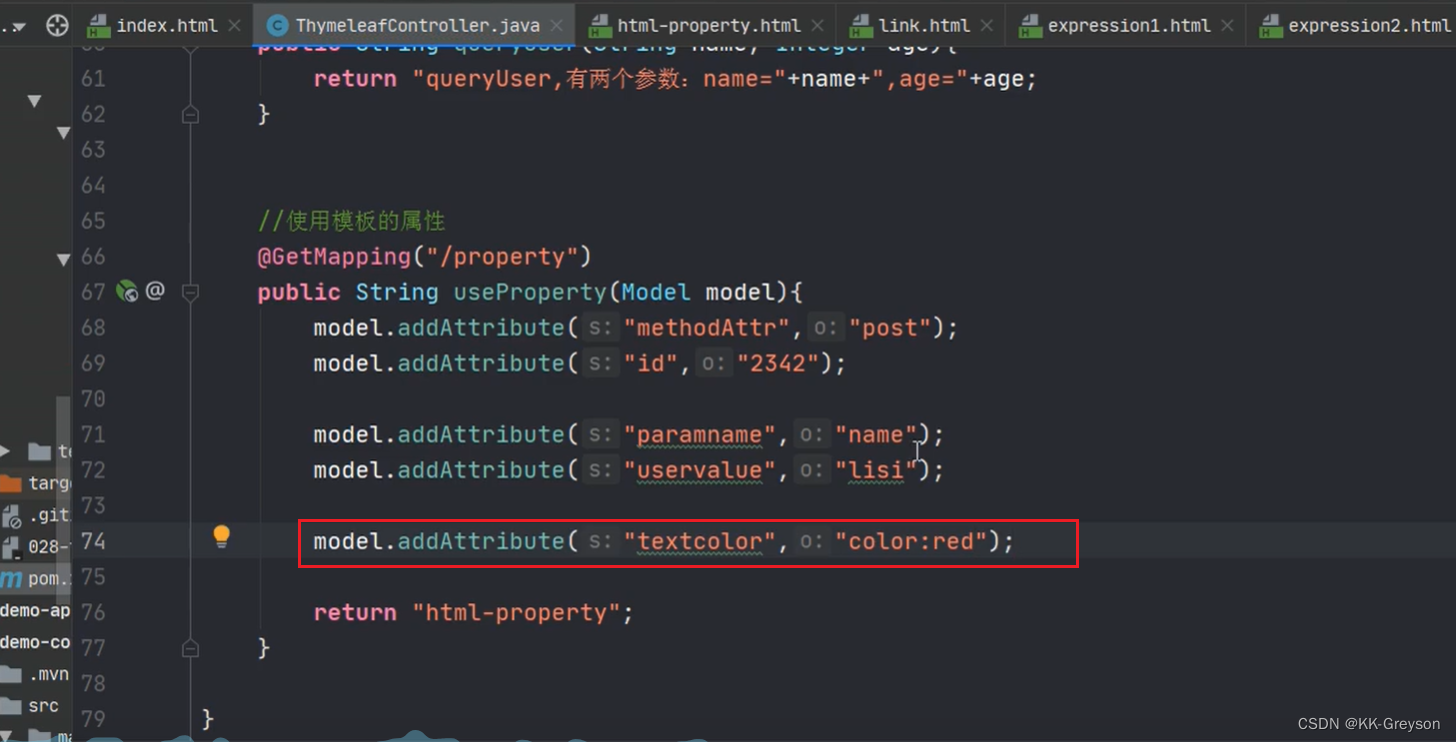
Task: Click the "methodAttr" string on line 68
Action: point(707,328)
